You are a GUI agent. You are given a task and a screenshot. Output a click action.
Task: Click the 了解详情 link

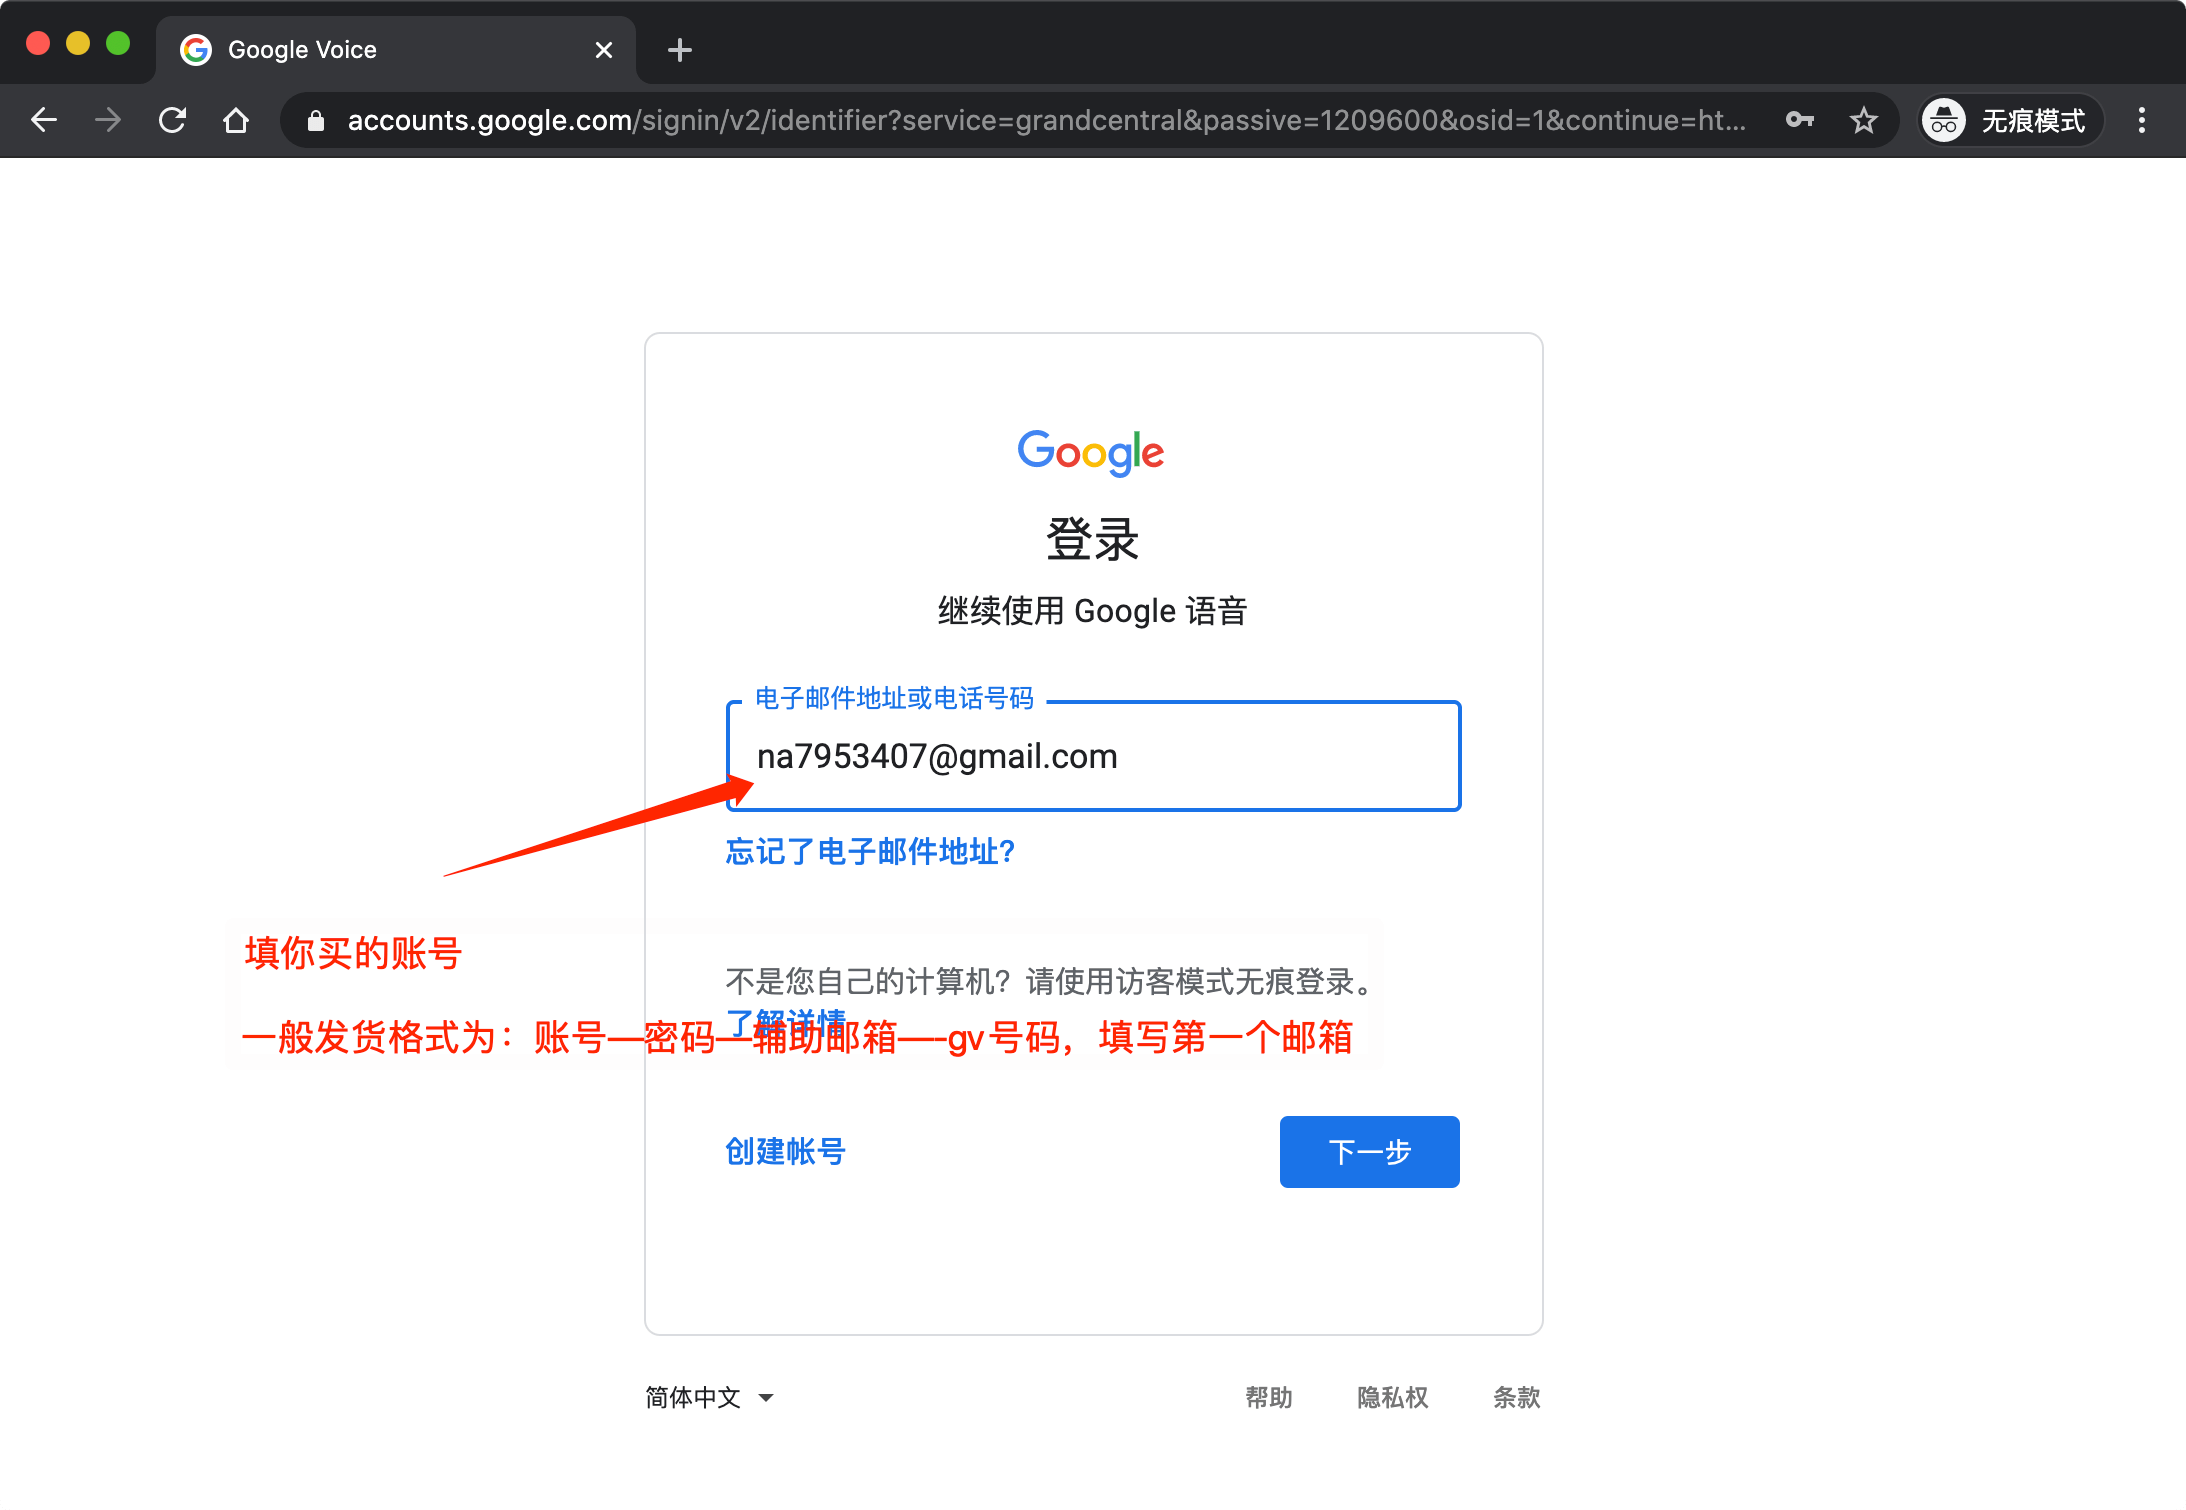(786, 1022)
